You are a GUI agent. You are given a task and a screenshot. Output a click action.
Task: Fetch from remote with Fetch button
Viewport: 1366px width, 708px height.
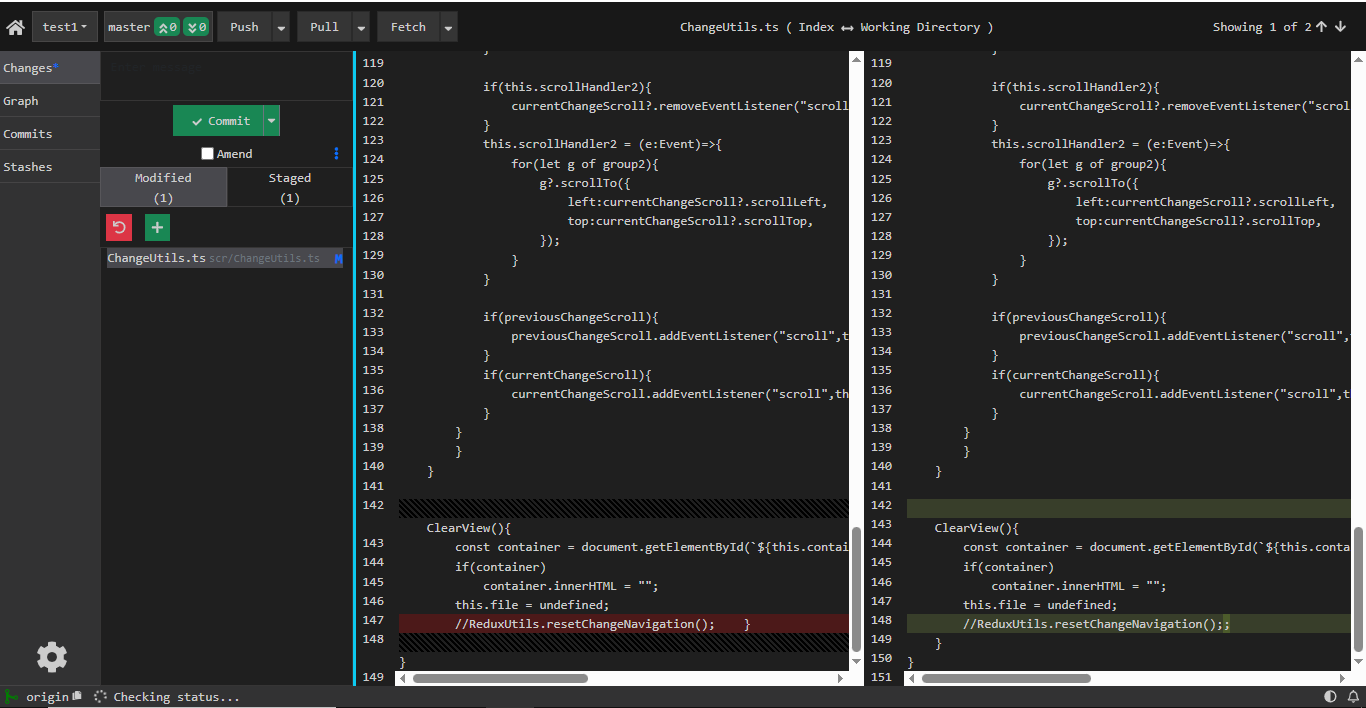408,27
